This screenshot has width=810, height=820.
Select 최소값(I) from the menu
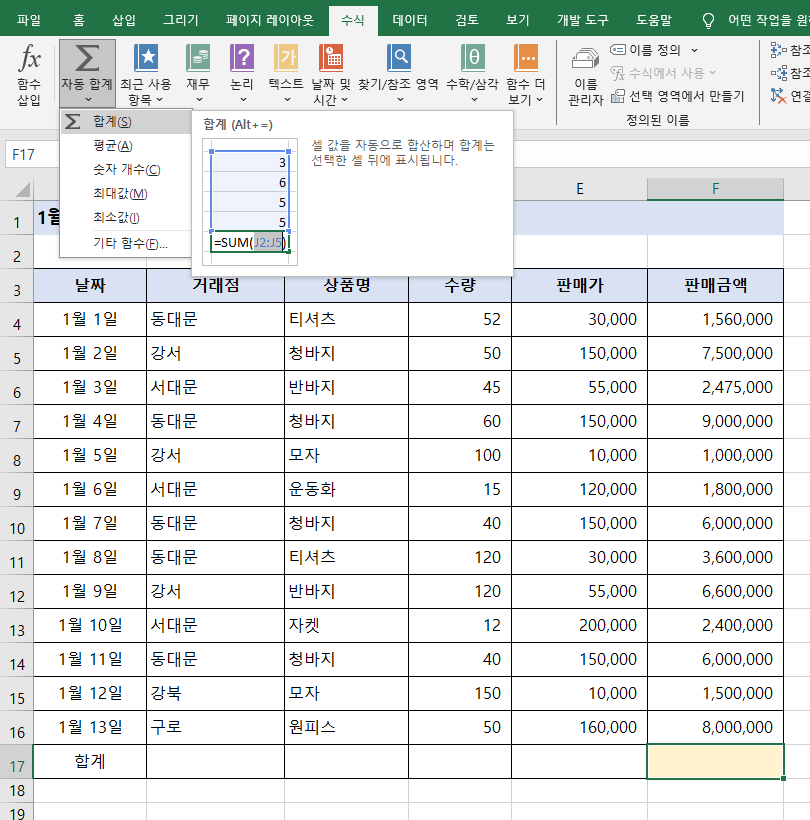tap(126, 218)
